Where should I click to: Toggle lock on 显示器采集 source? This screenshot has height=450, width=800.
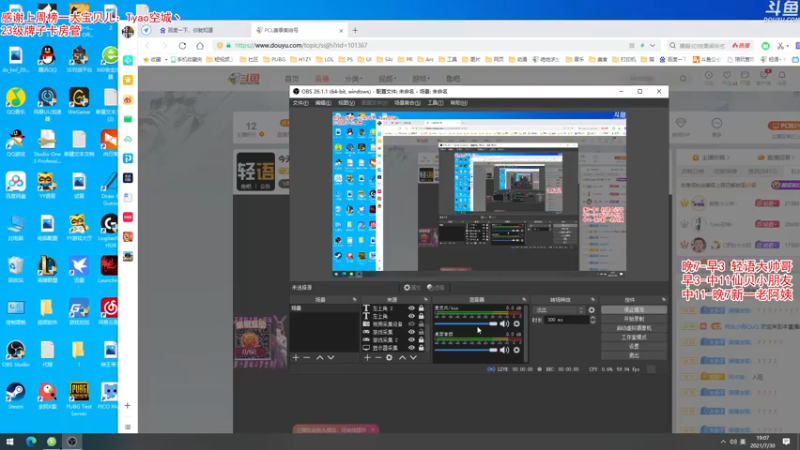click(421, 347)
